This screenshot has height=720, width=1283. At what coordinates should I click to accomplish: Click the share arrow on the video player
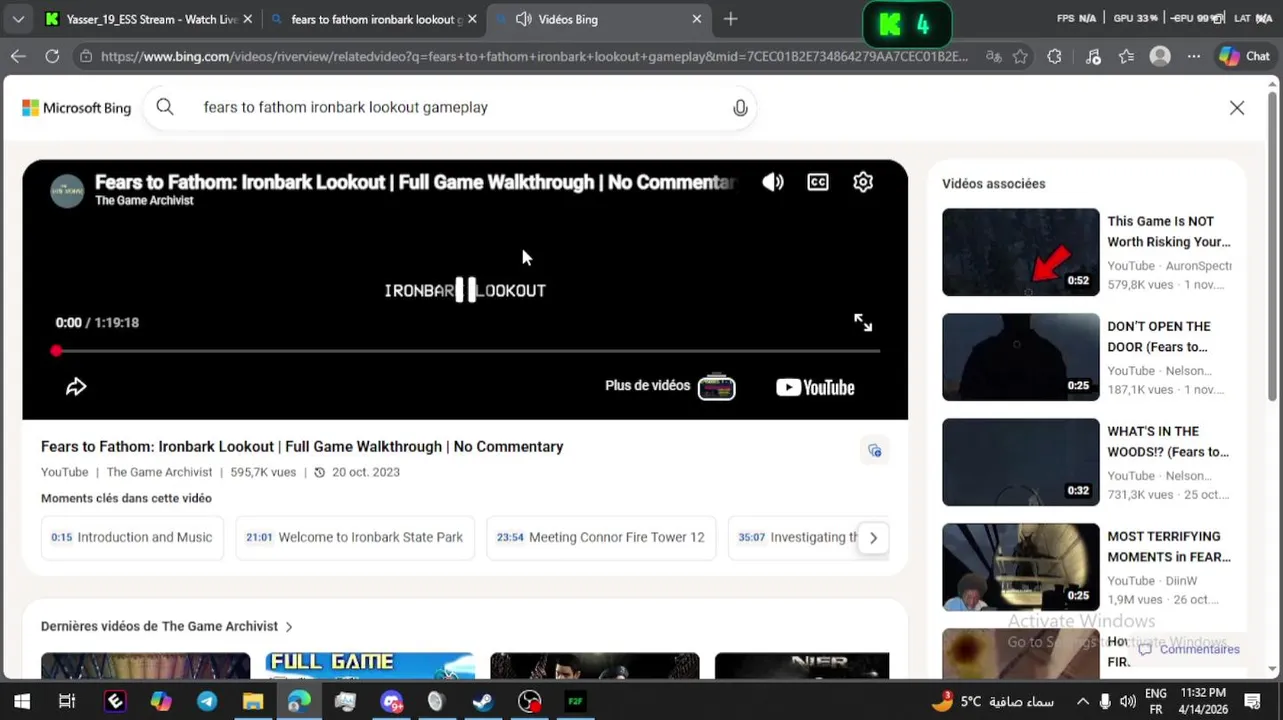pyautogui.click(x=76, y=387)
